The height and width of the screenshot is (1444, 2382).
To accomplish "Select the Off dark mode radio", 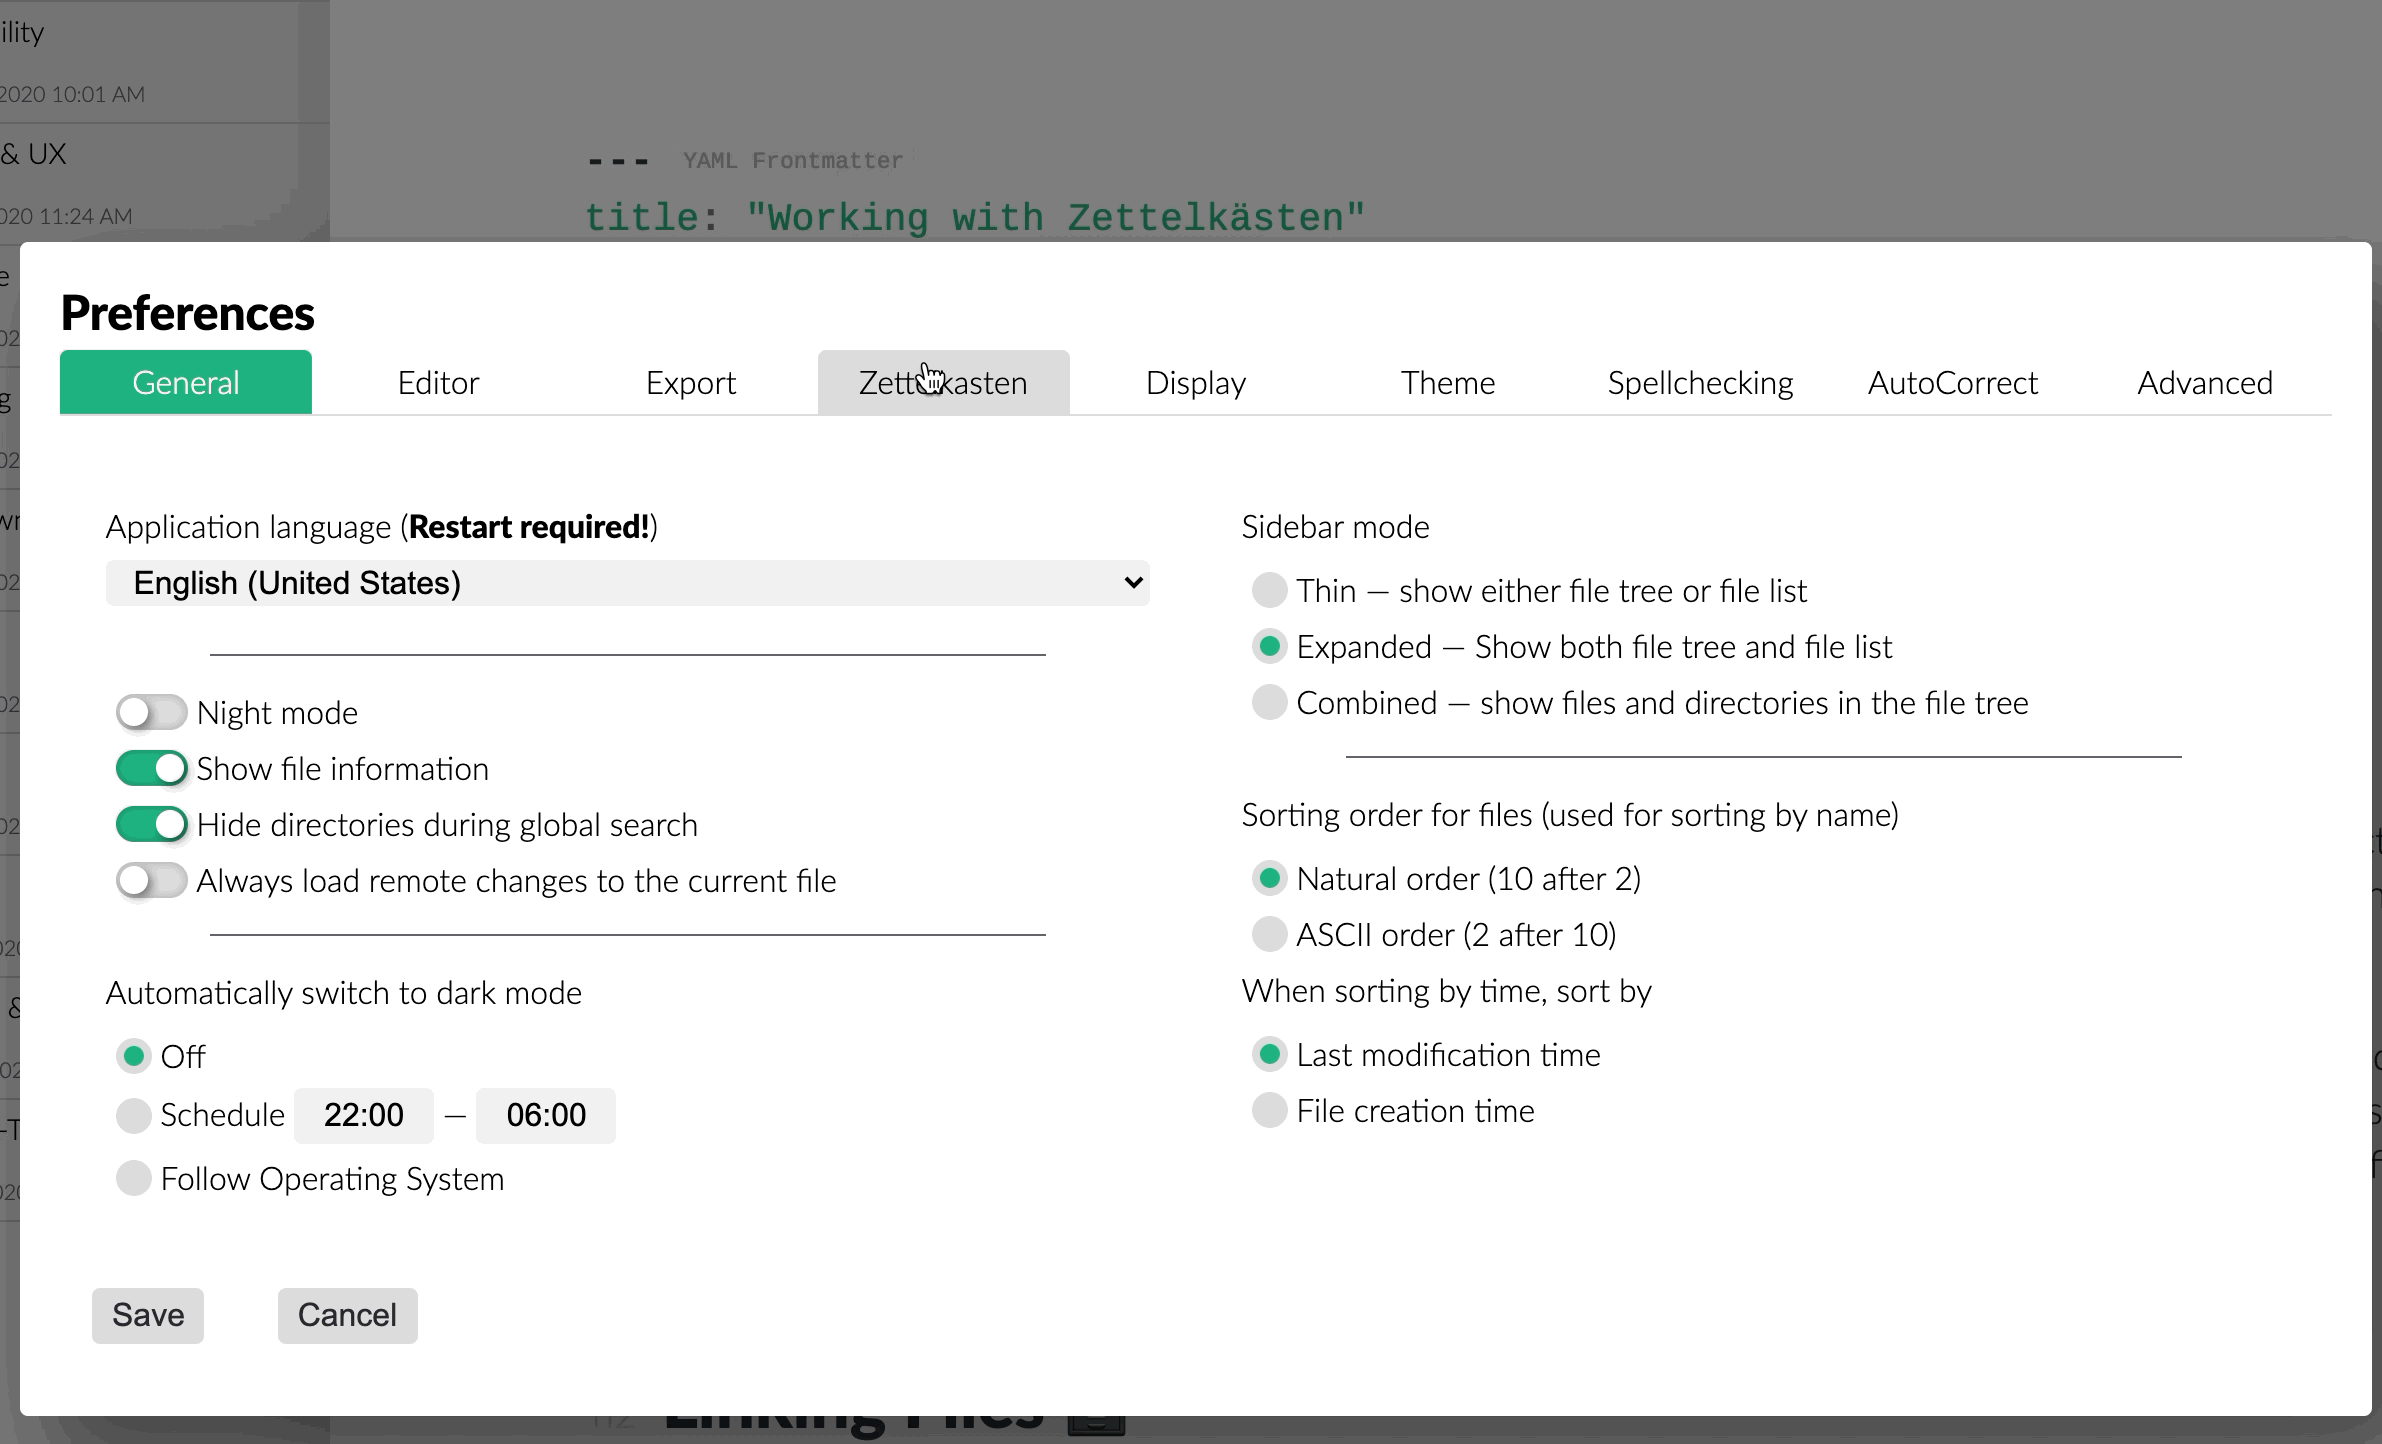I will 133,1056.
